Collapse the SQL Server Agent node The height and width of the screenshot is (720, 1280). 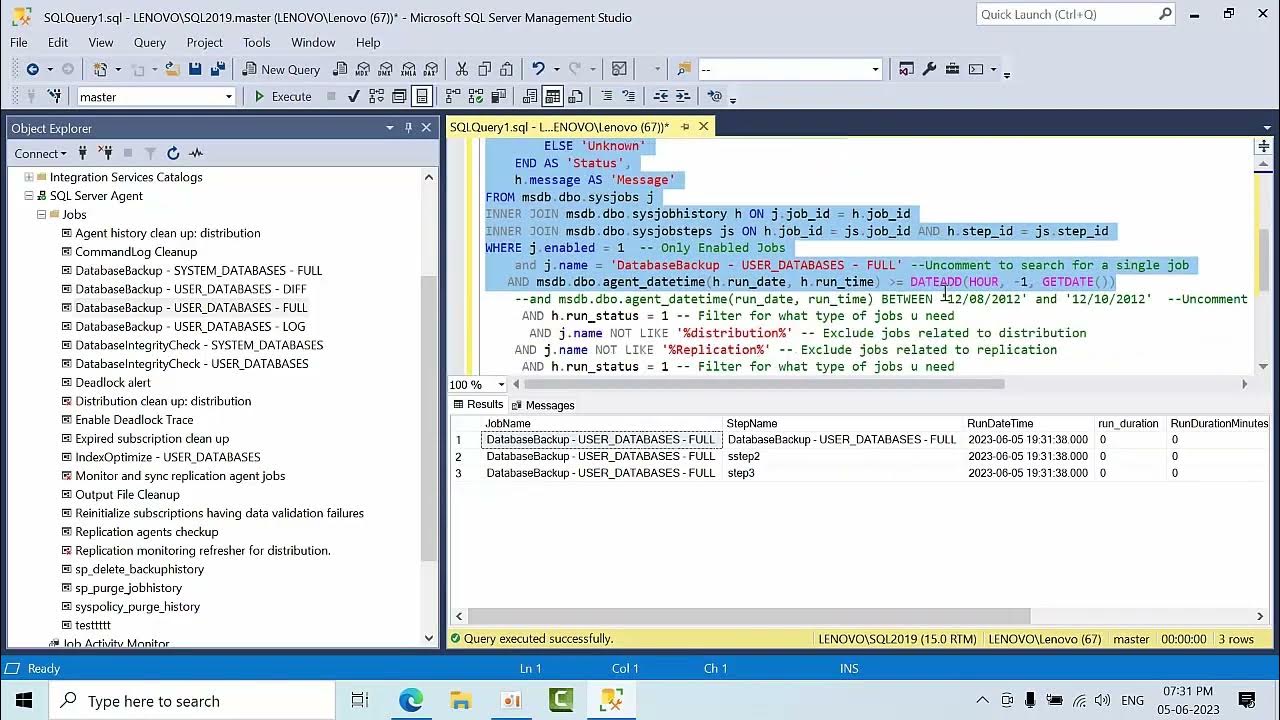pos(29,196)
